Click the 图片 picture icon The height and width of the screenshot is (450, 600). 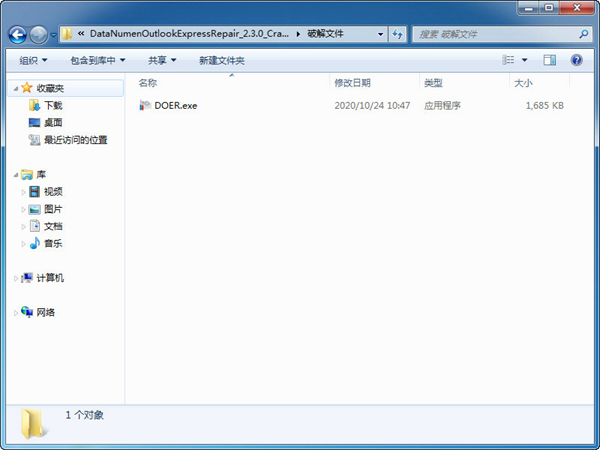[x=34, y=209]
